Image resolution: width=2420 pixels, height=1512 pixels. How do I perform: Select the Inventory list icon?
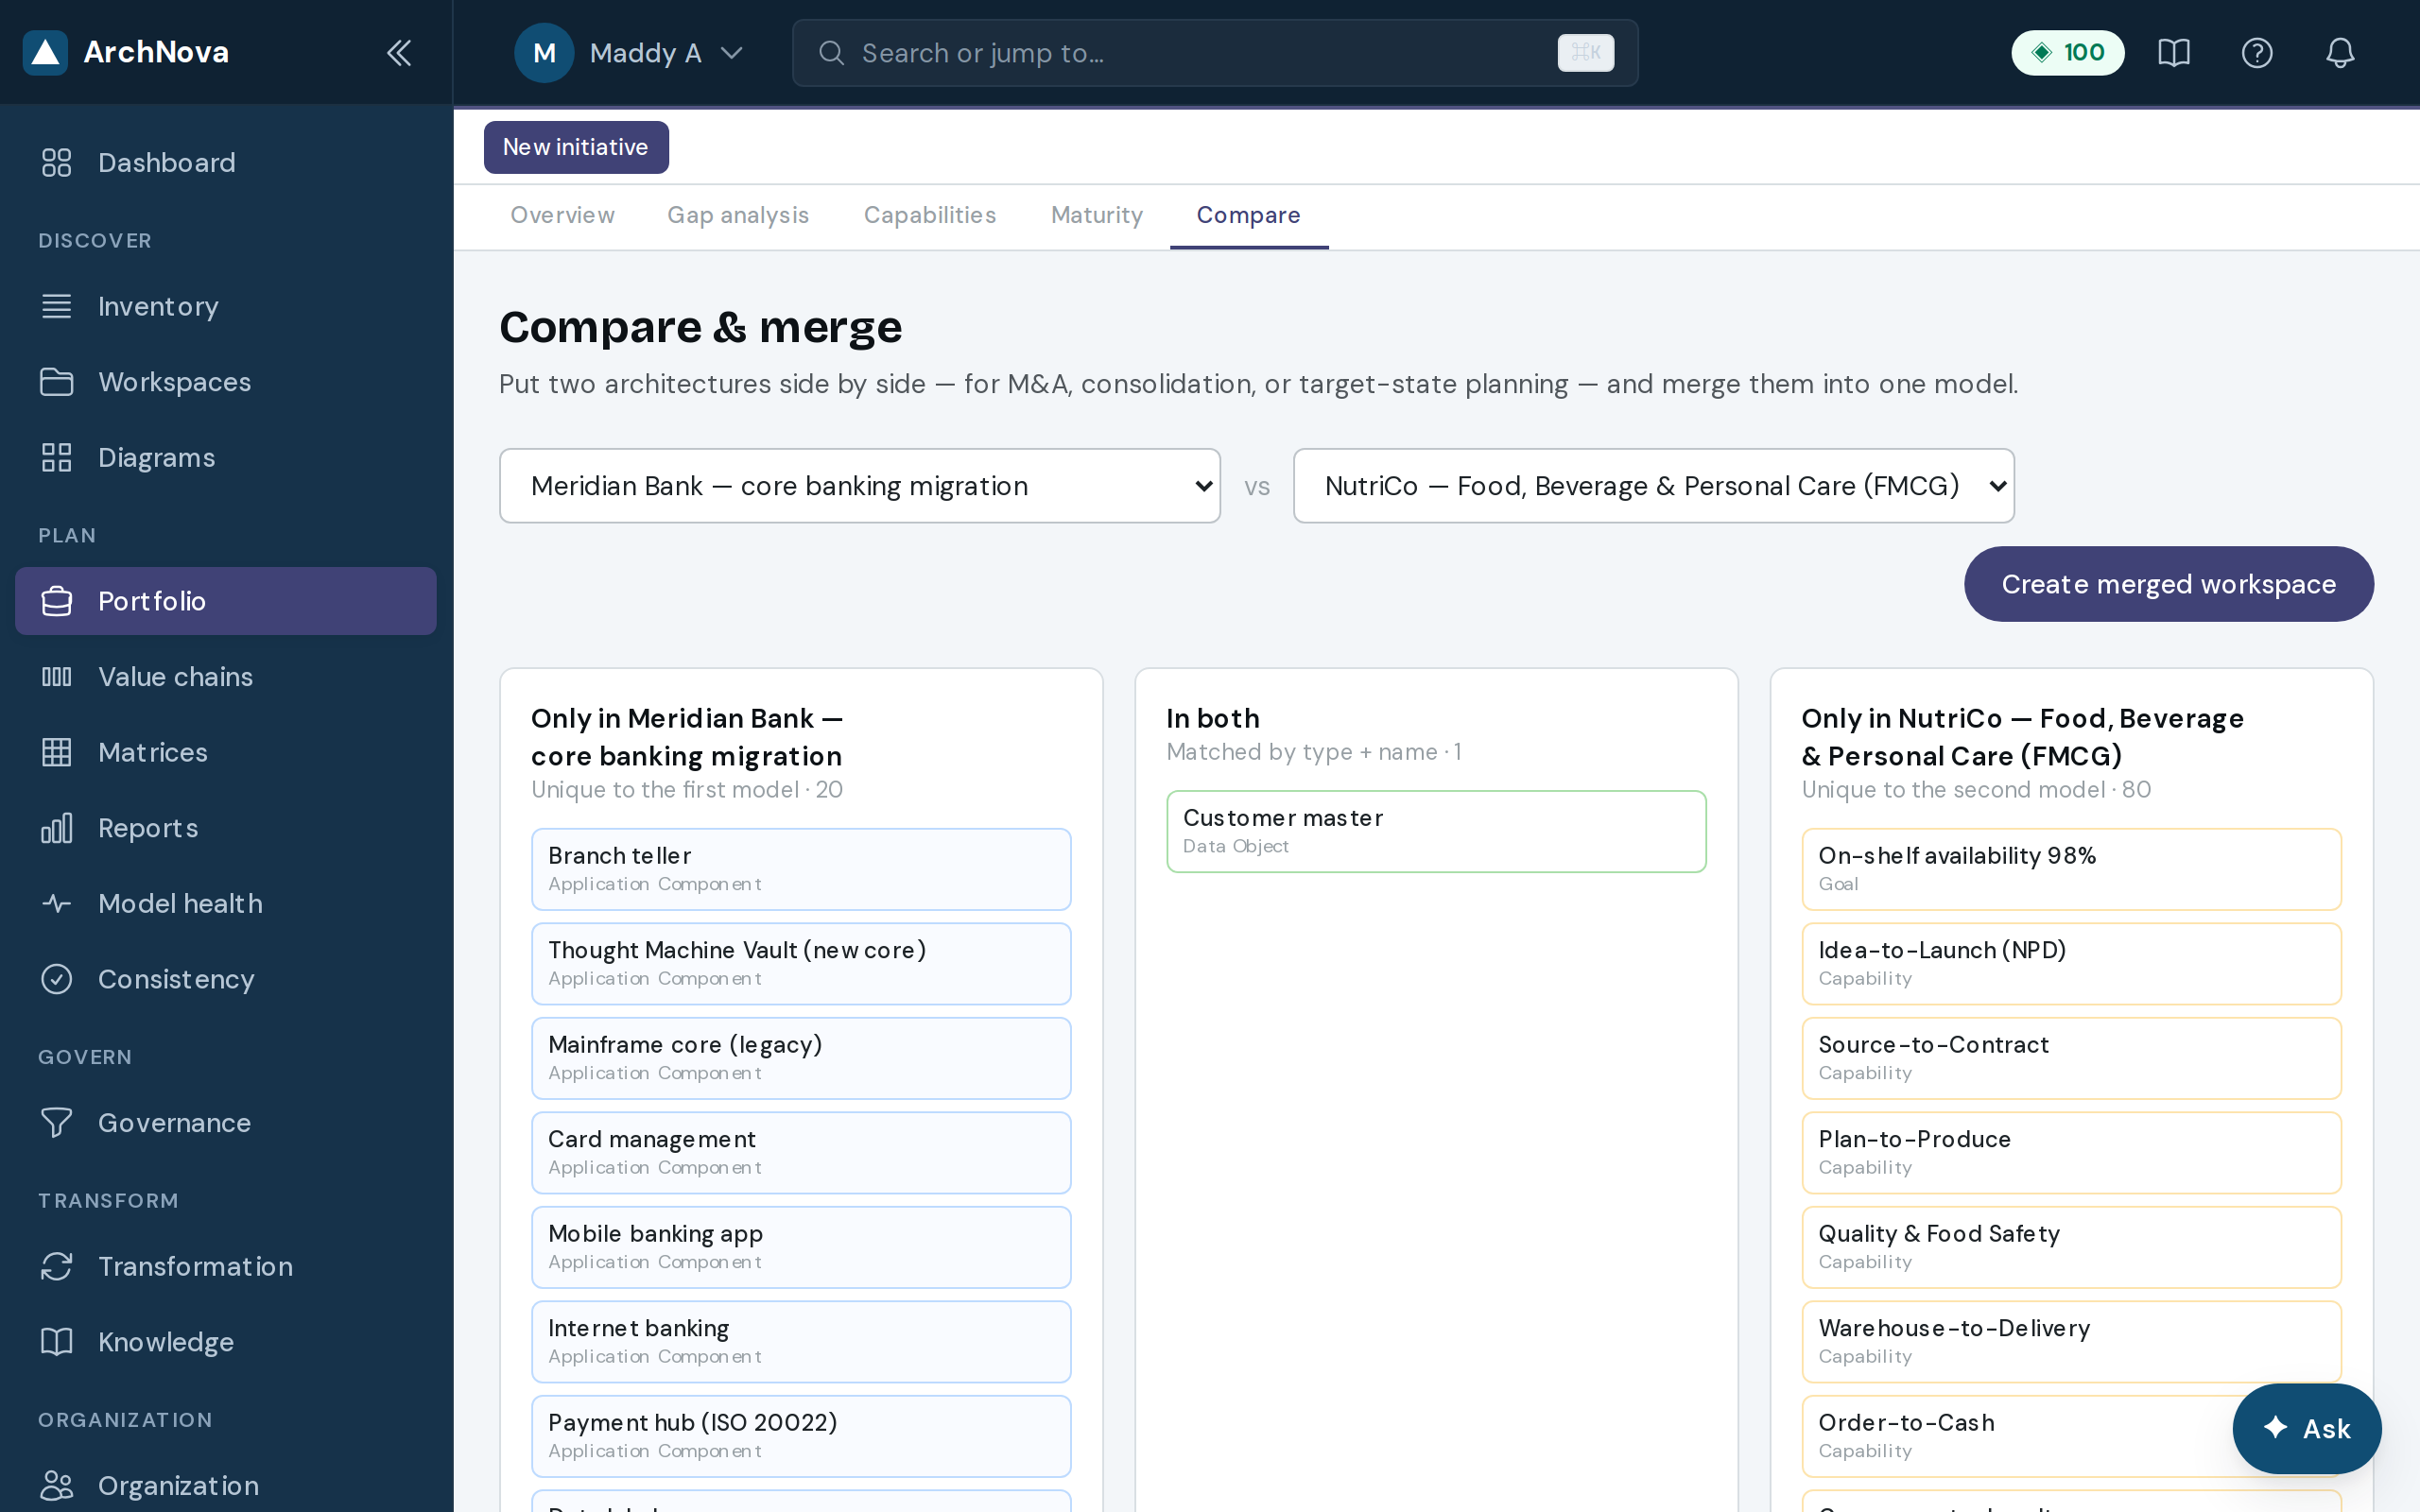click(57, 306)
